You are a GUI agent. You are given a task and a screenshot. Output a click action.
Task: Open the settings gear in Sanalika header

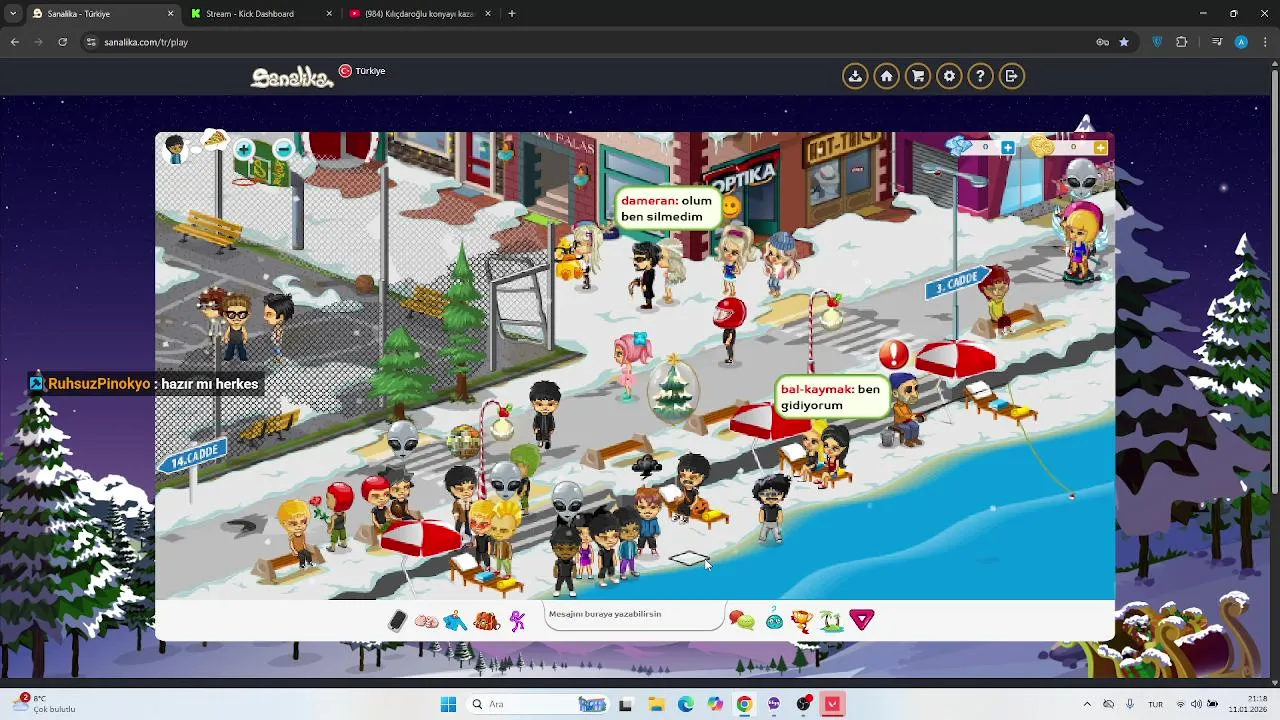coord(949,76)
